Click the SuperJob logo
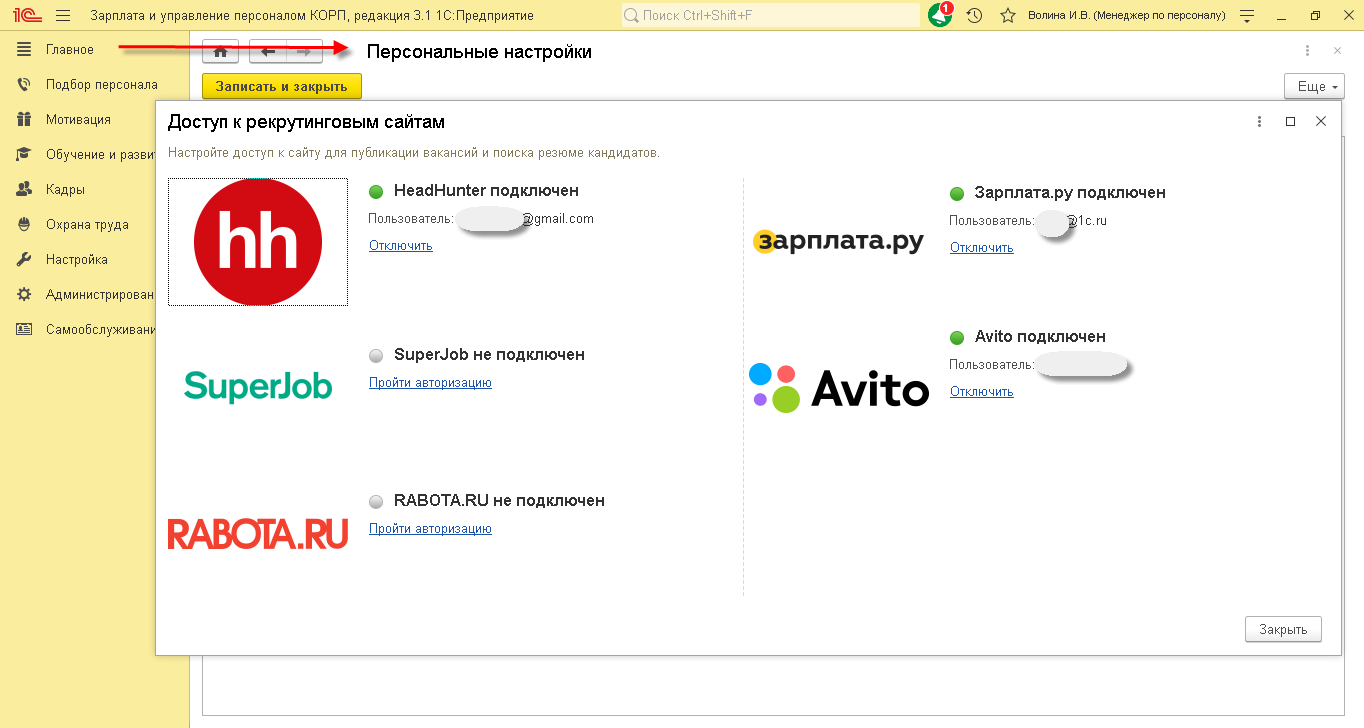The width and height of the screenshot is (1364, 728). tap(258, 386)
